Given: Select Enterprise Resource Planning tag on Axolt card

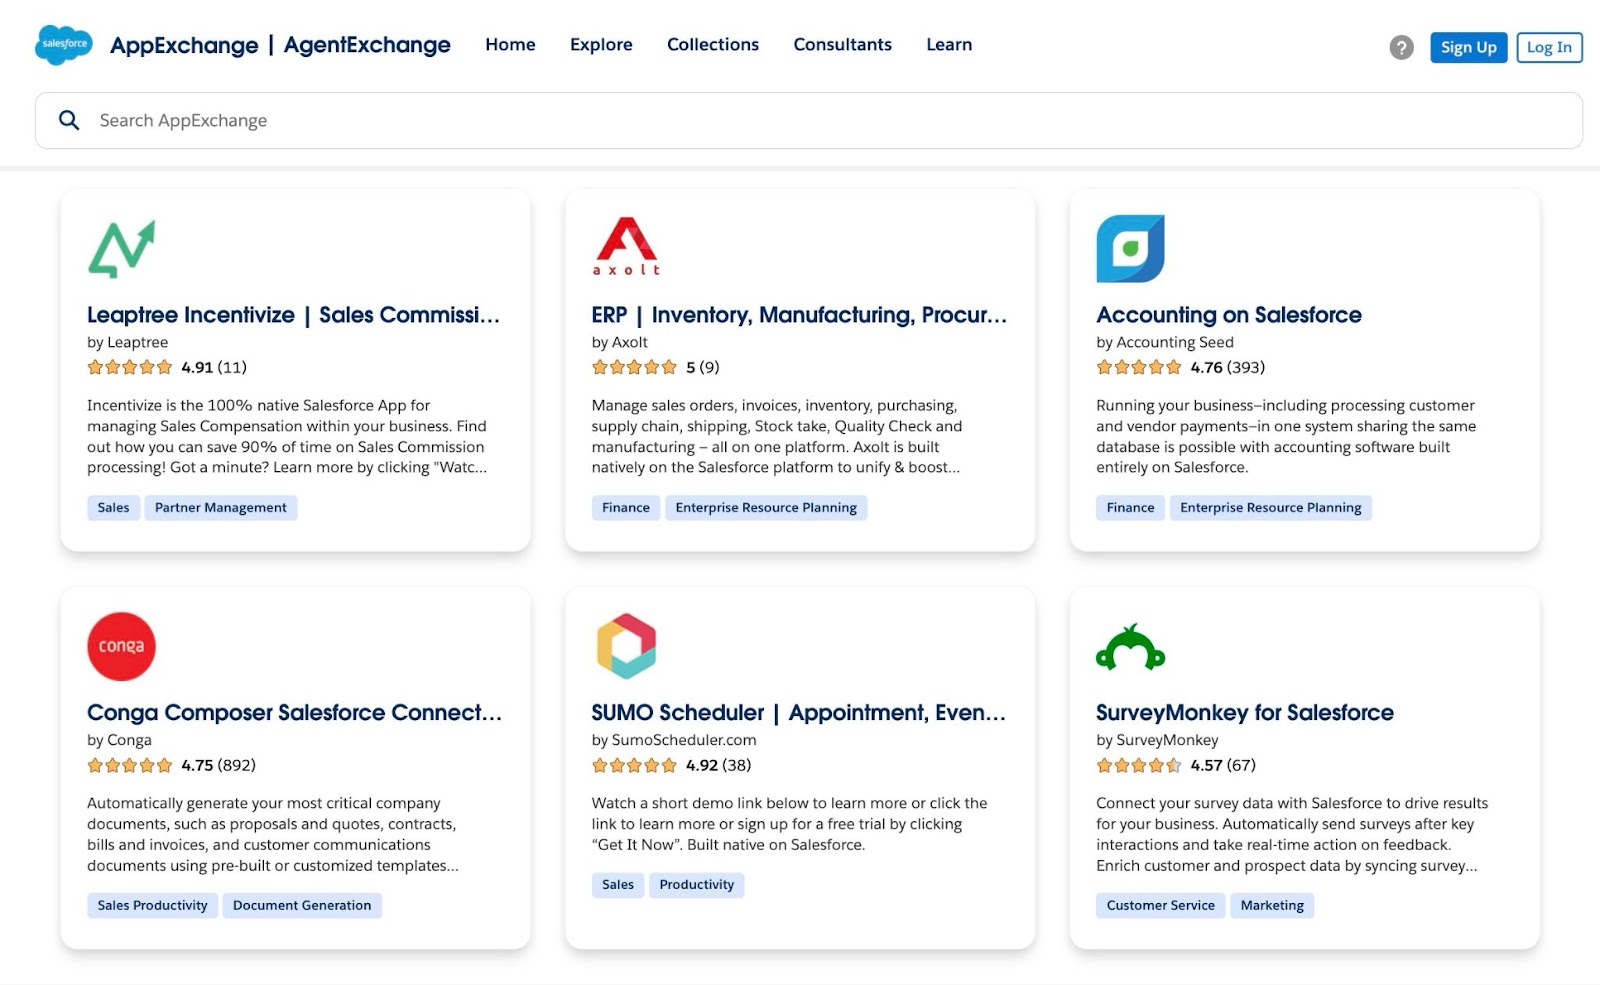Looking at the screenshot, I should [766, 508].
